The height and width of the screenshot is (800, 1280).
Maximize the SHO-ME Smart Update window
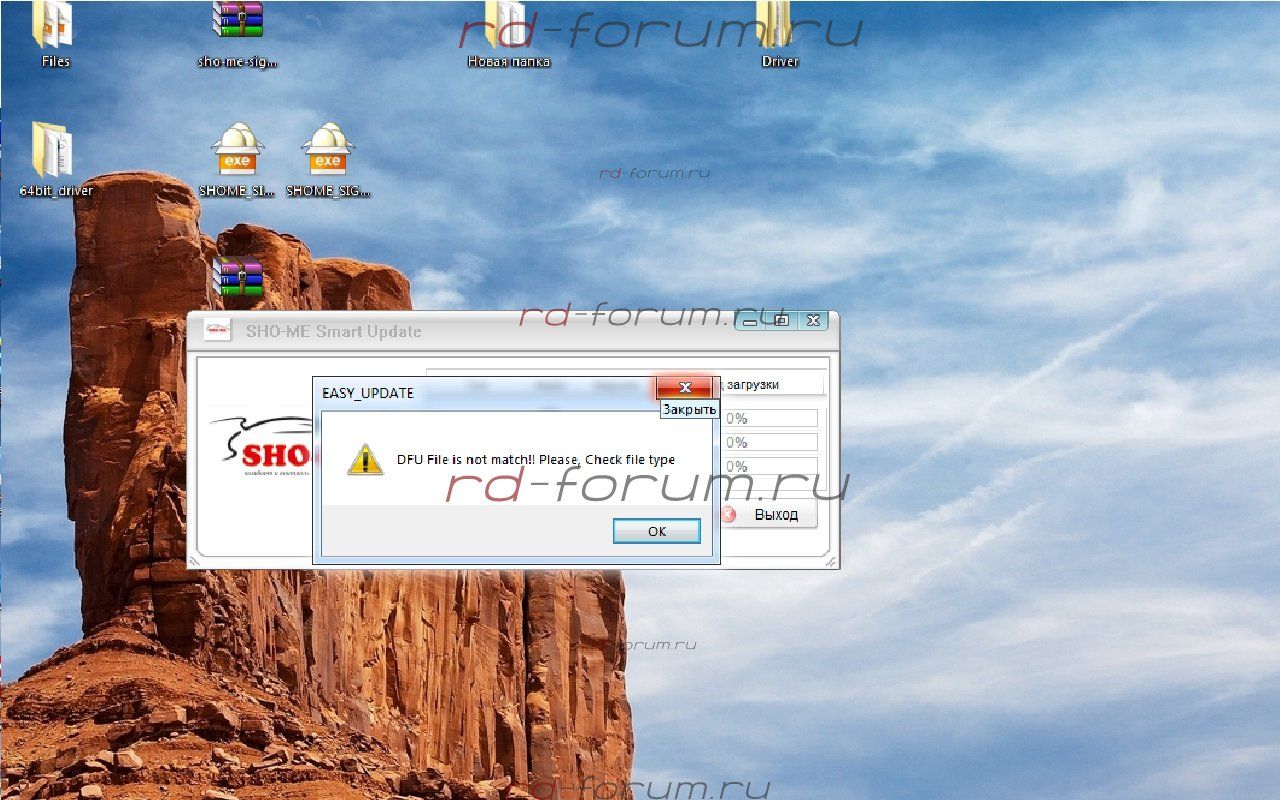click(x=782, y=321)
